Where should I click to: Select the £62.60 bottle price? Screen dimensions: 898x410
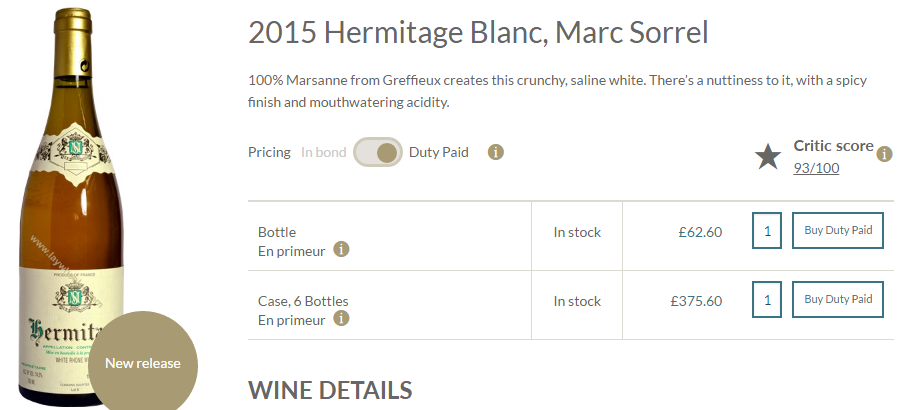[700, 232]
